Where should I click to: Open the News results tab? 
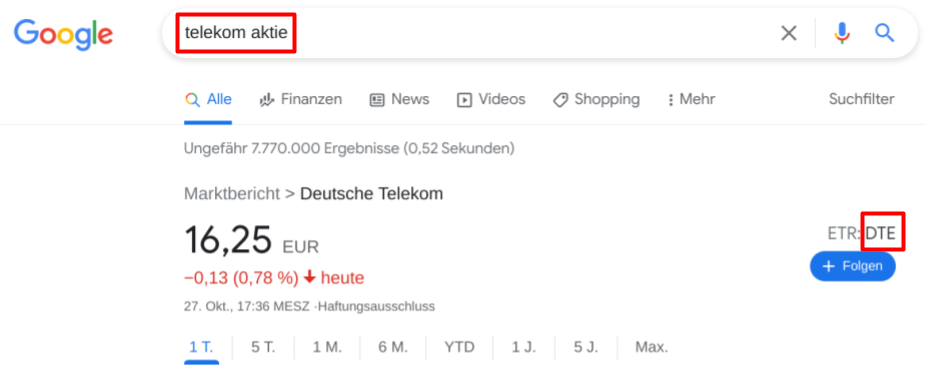click(x=399, y=100)
